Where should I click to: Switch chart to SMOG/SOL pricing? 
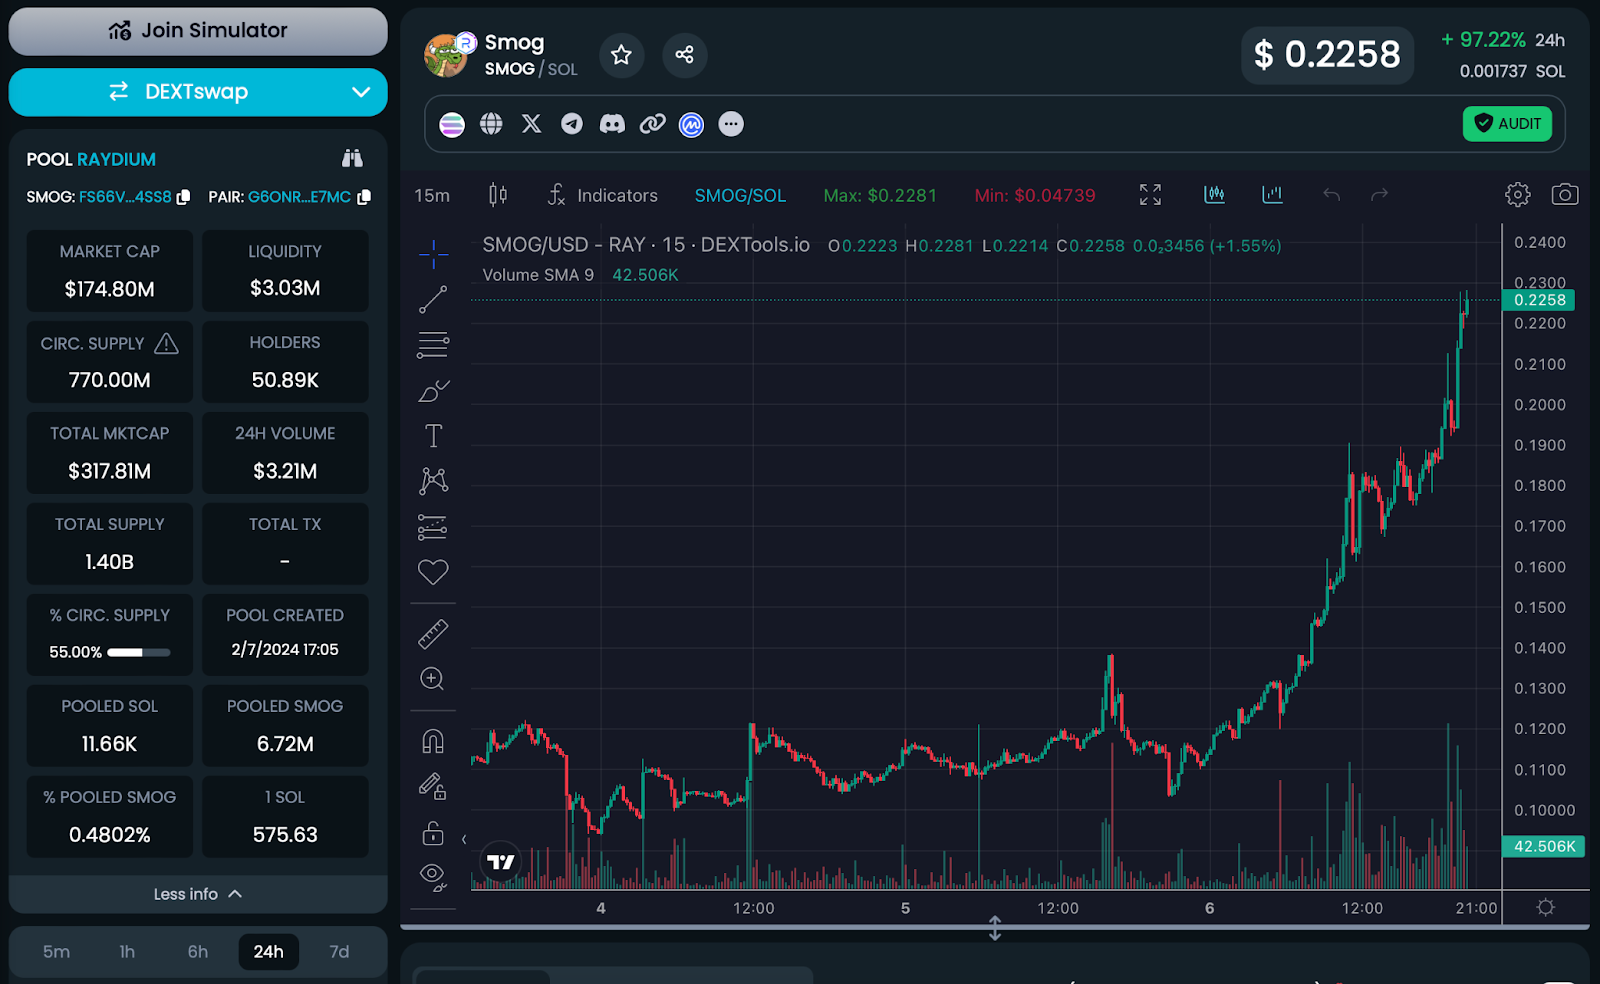[x=740, y=195]
